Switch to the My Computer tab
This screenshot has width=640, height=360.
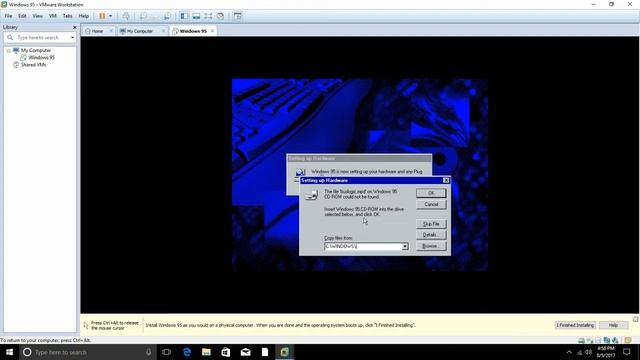[x=140, y=31]
